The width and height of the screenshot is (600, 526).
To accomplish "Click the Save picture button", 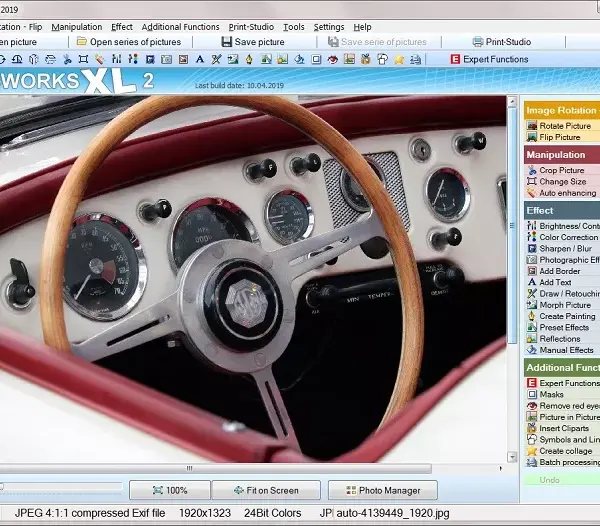I will point(253,42).
